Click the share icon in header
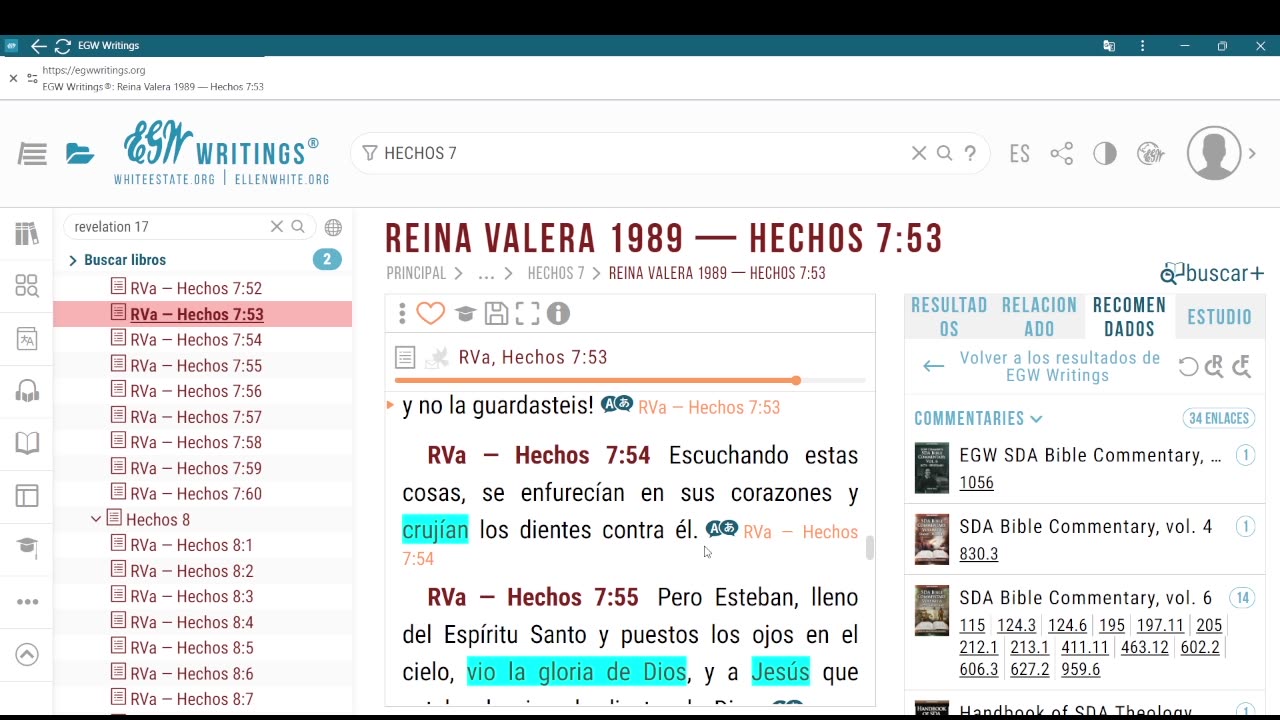 [1062, 153]
